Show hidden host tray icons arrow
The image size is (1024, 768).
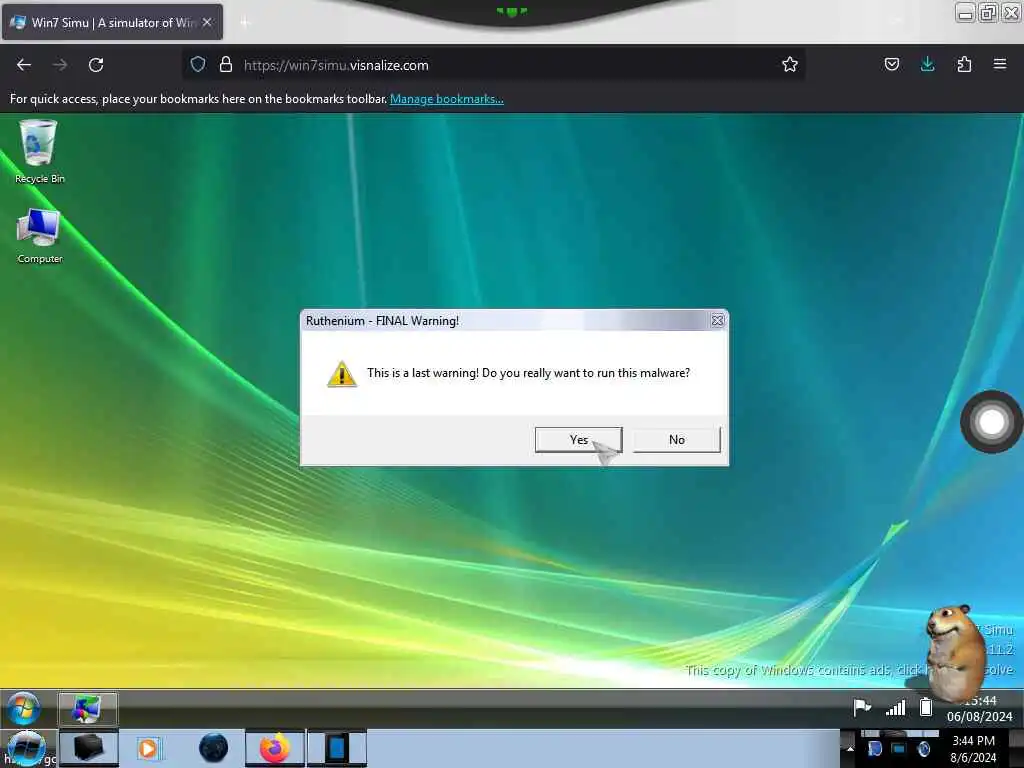coord(850,748)
